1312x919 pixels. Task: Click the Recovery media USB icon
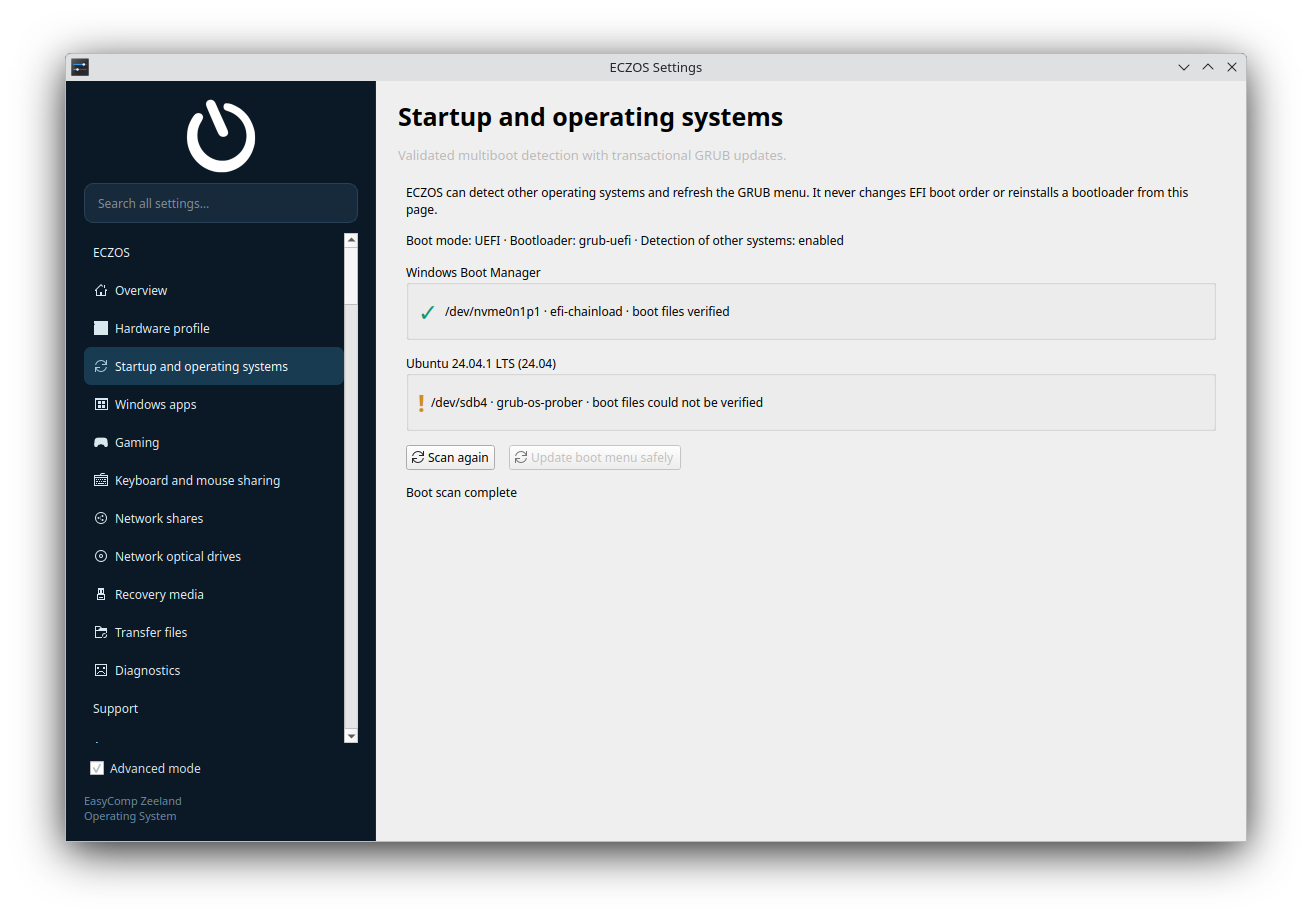[101, 595]
